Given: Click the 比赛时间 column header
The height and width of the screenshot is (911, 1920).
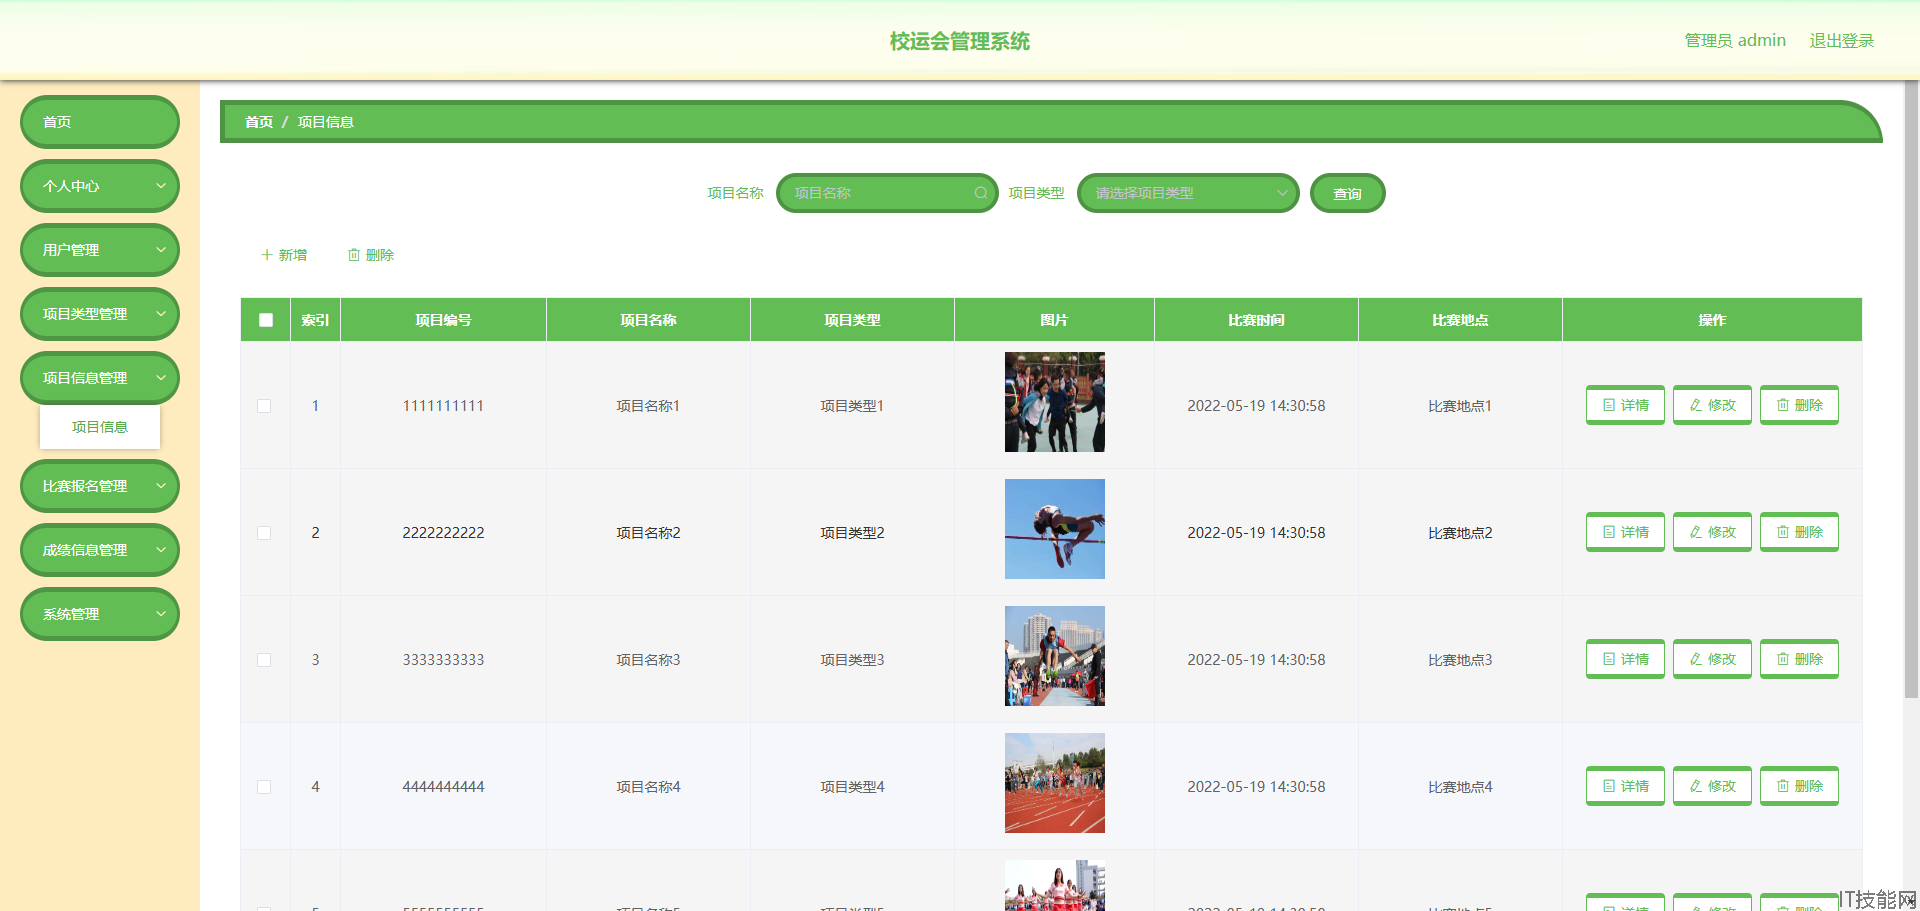Looking at the screenshot, I should point(1256,320).
